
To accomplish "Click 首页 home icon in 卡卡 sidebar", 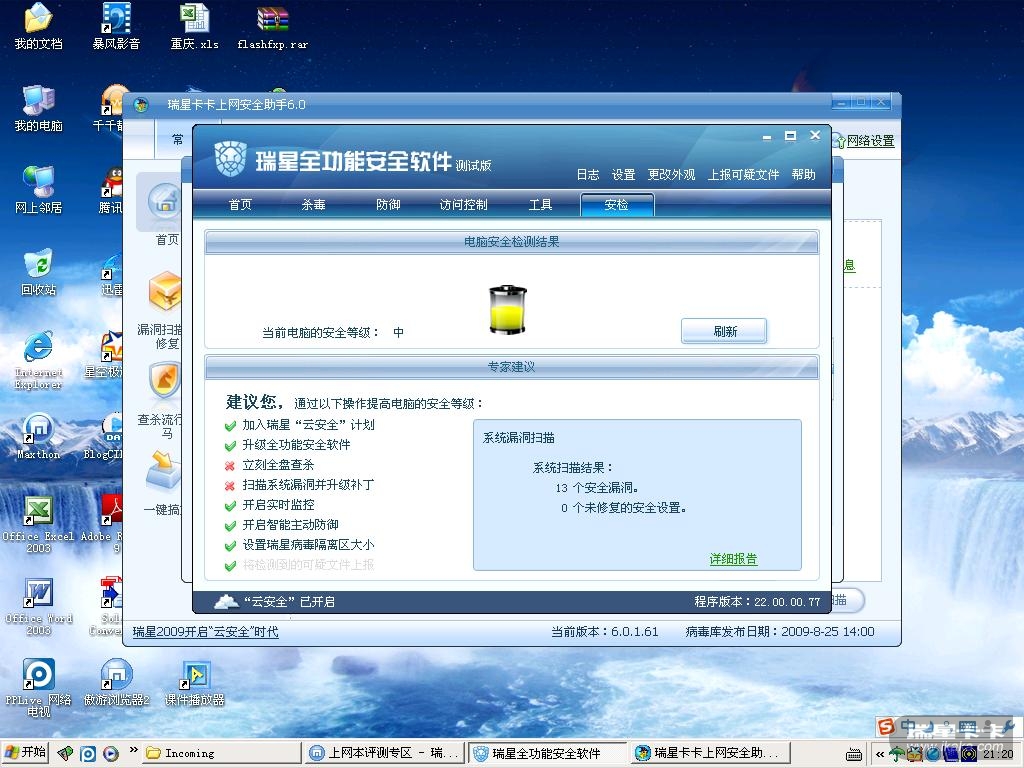I will coord(165,201).
